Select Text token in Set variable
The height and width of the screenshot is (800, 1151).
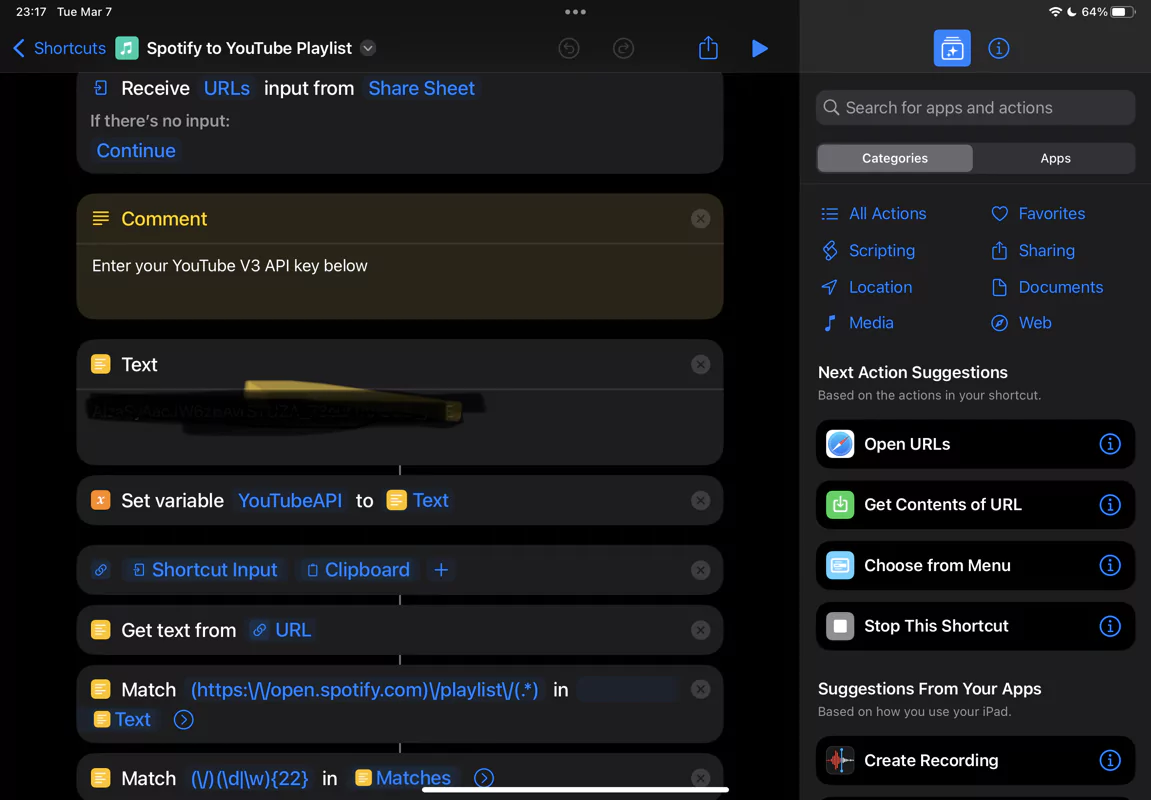point(418,501)
